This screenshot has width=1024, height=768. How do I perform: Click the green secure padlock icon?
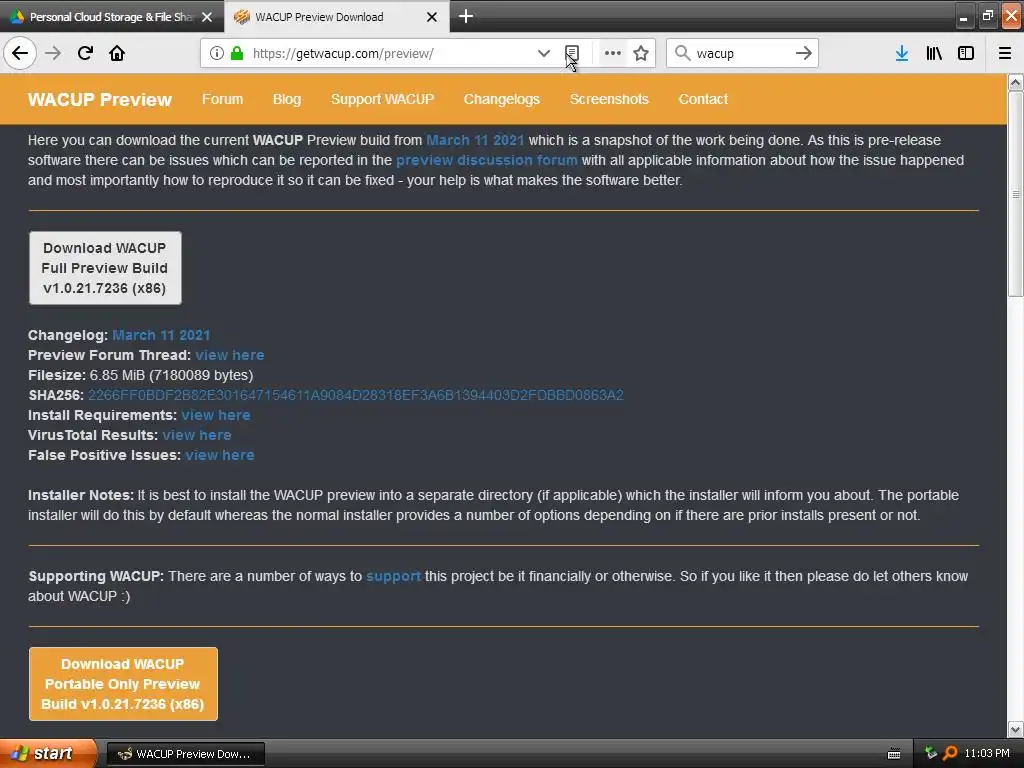click(x=237, y=53)
